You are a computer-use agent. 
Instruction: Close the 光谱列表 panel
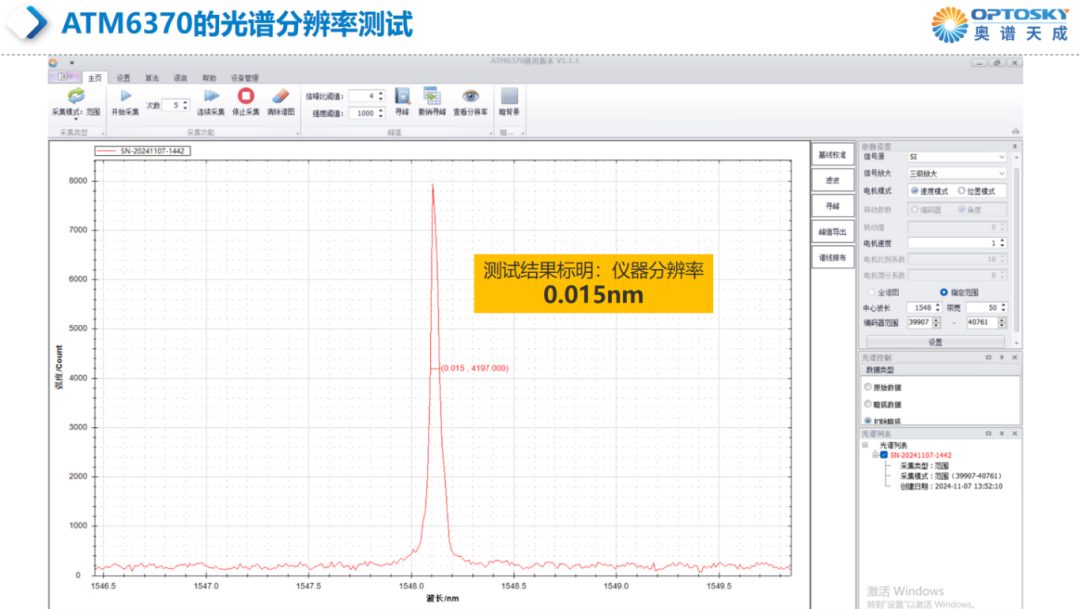[x=1015, y=433]
